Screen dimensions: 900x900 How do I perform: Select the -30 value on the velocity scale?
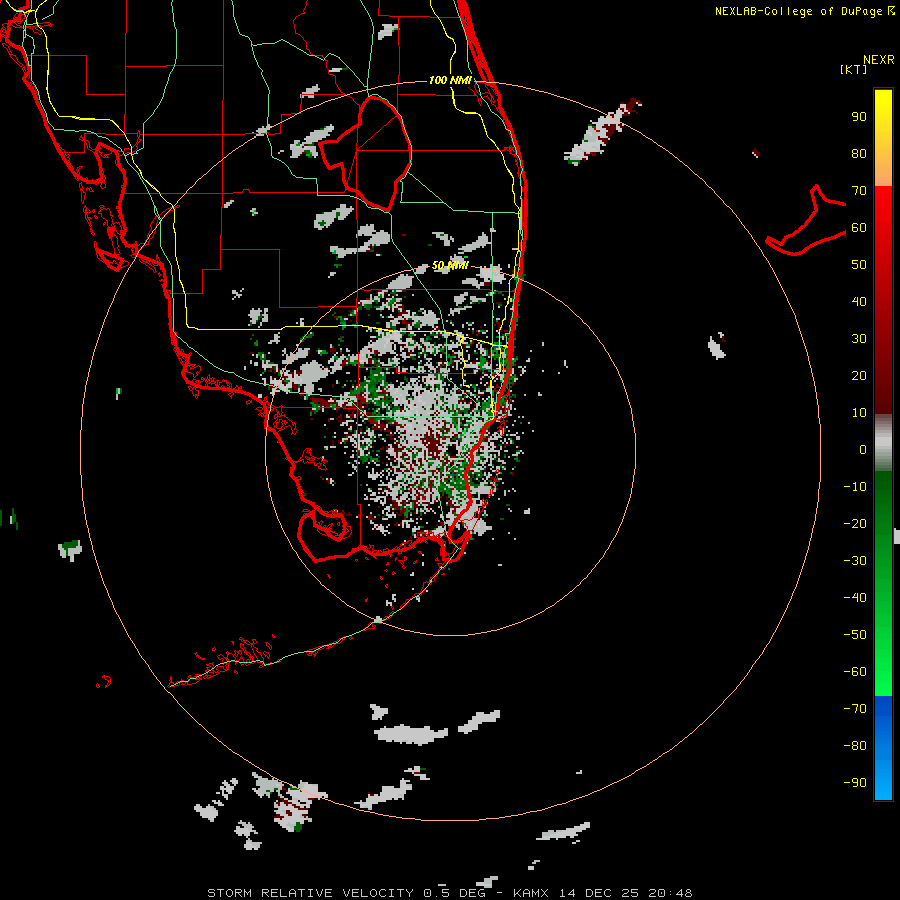[x=855, y=561]
